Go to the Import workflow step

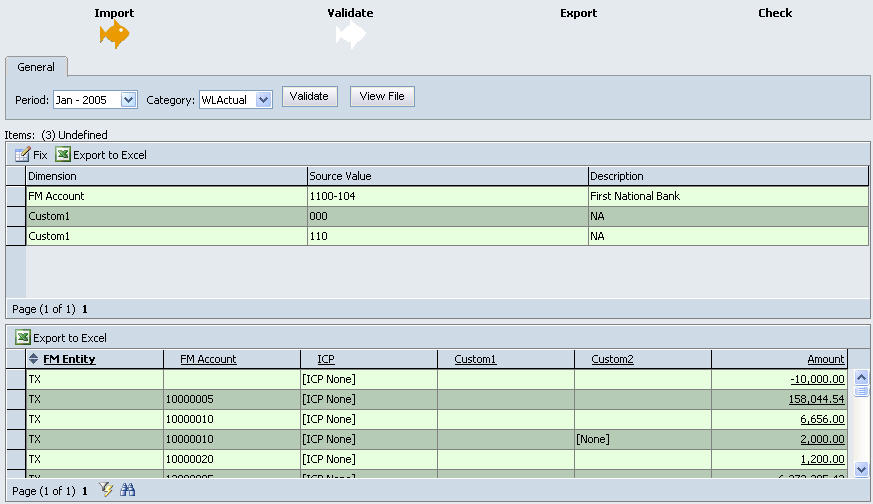114,13
